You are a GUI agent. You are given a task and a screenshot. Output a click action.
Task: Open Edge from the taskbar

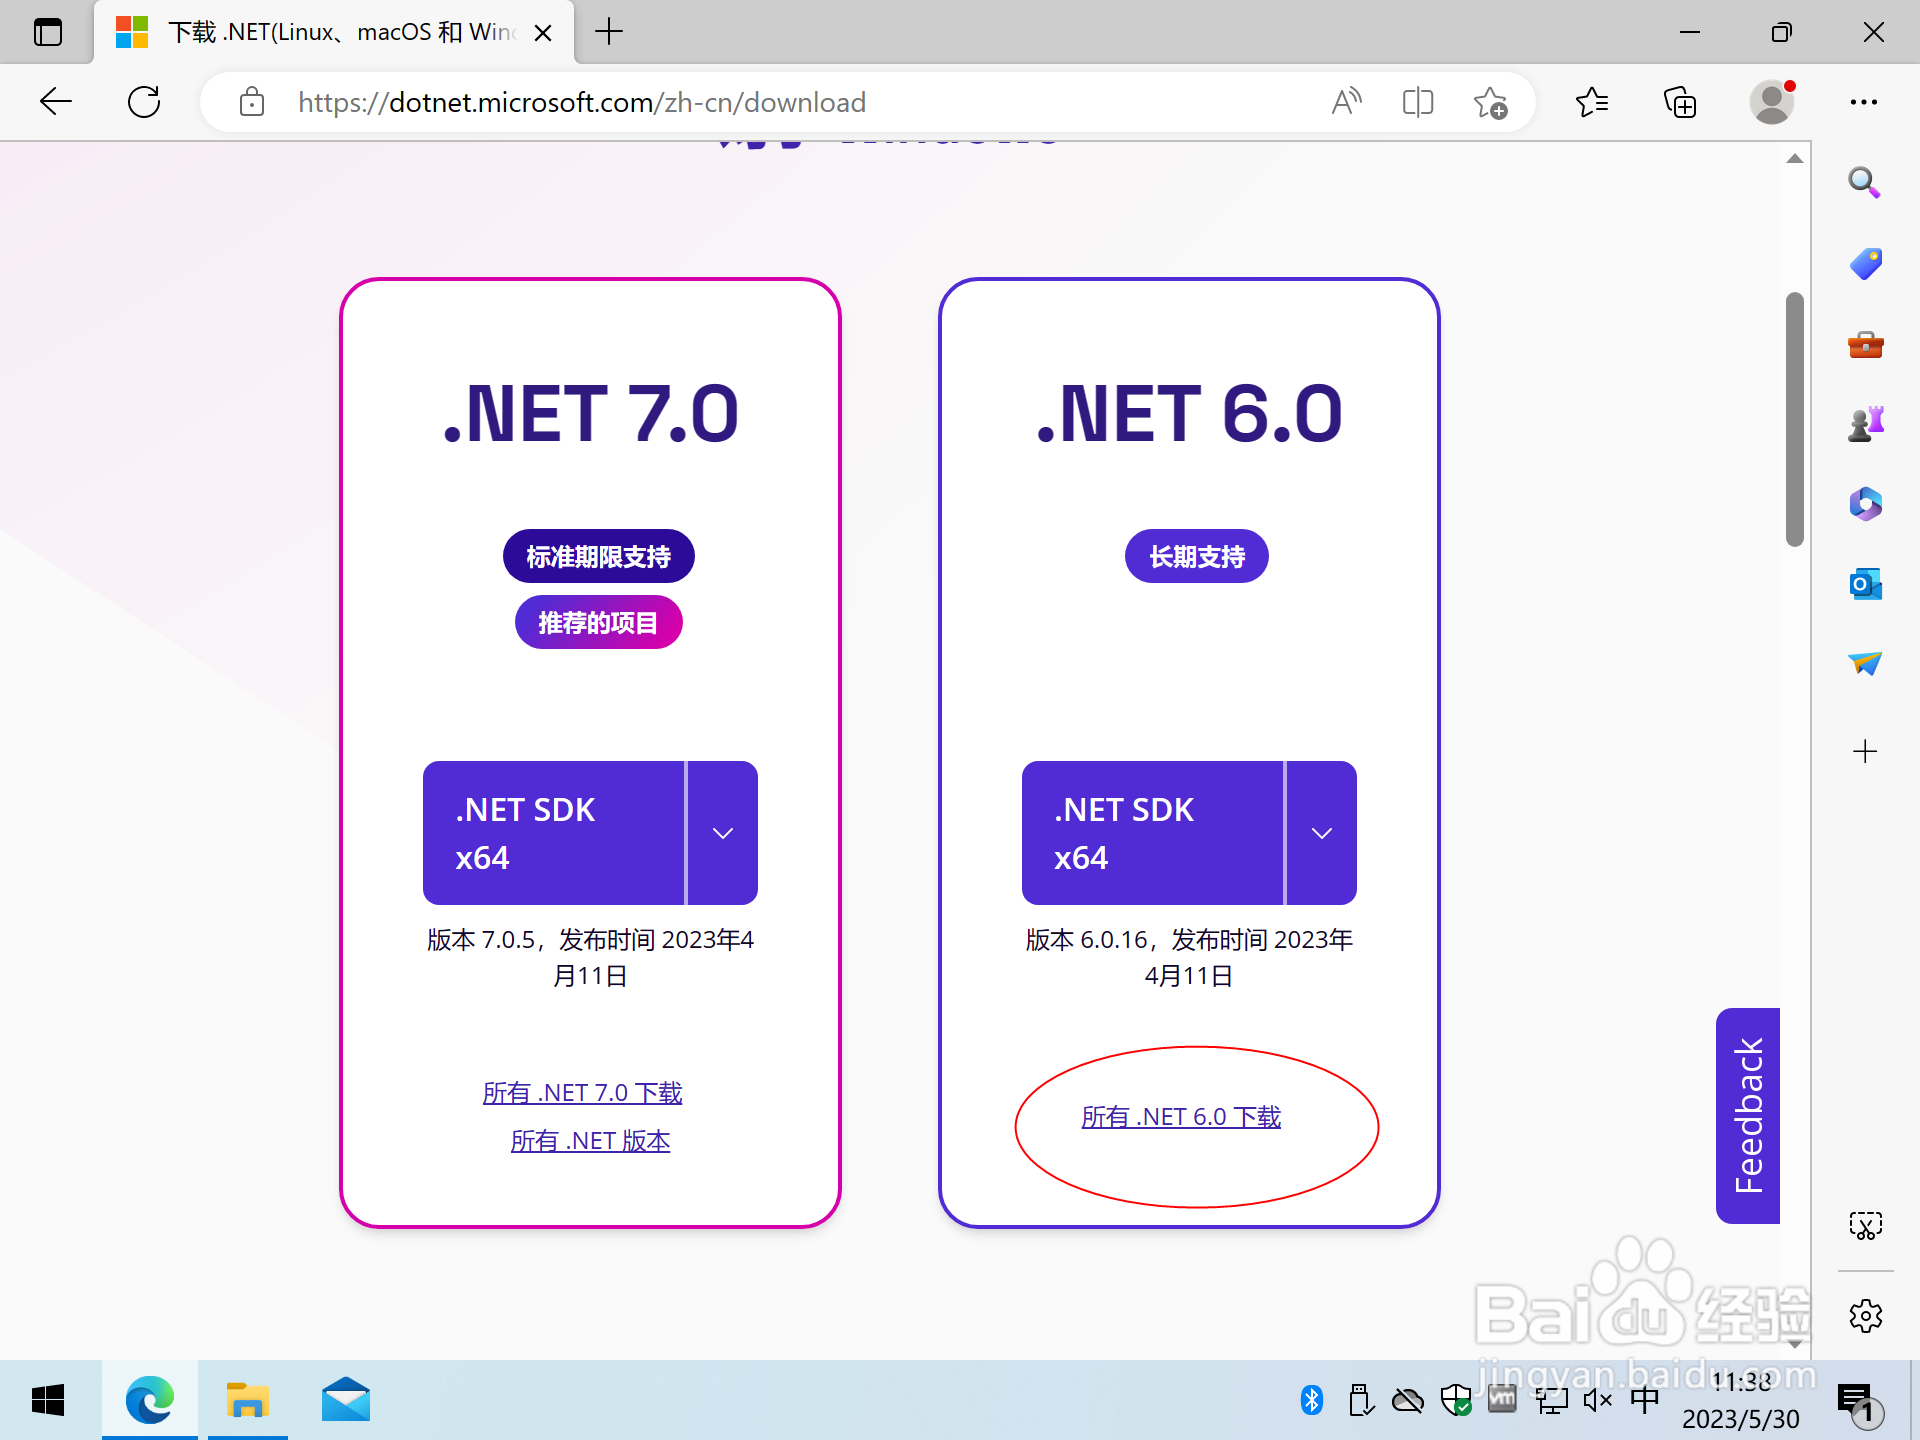pyautogui.click(x=150, y=1400)
